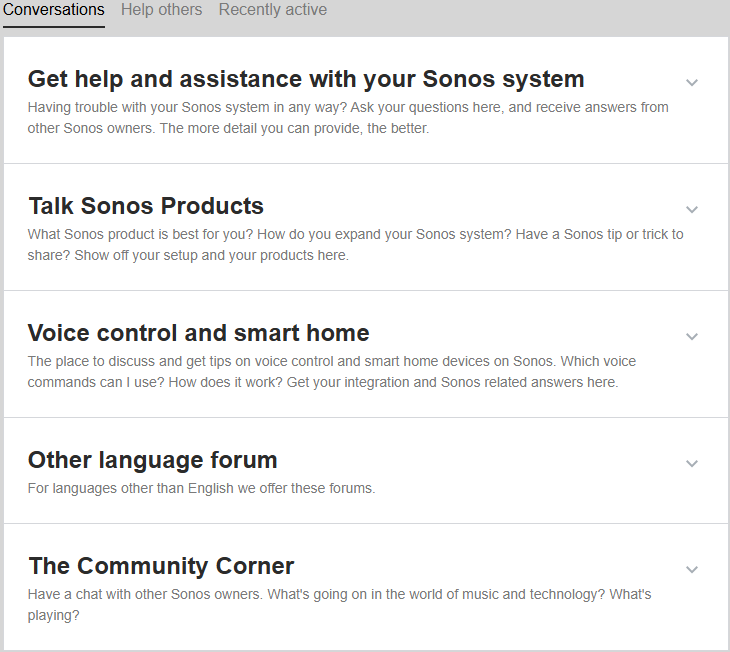Click the 'playing?' text under Community Corner

[x=54, y=616]
